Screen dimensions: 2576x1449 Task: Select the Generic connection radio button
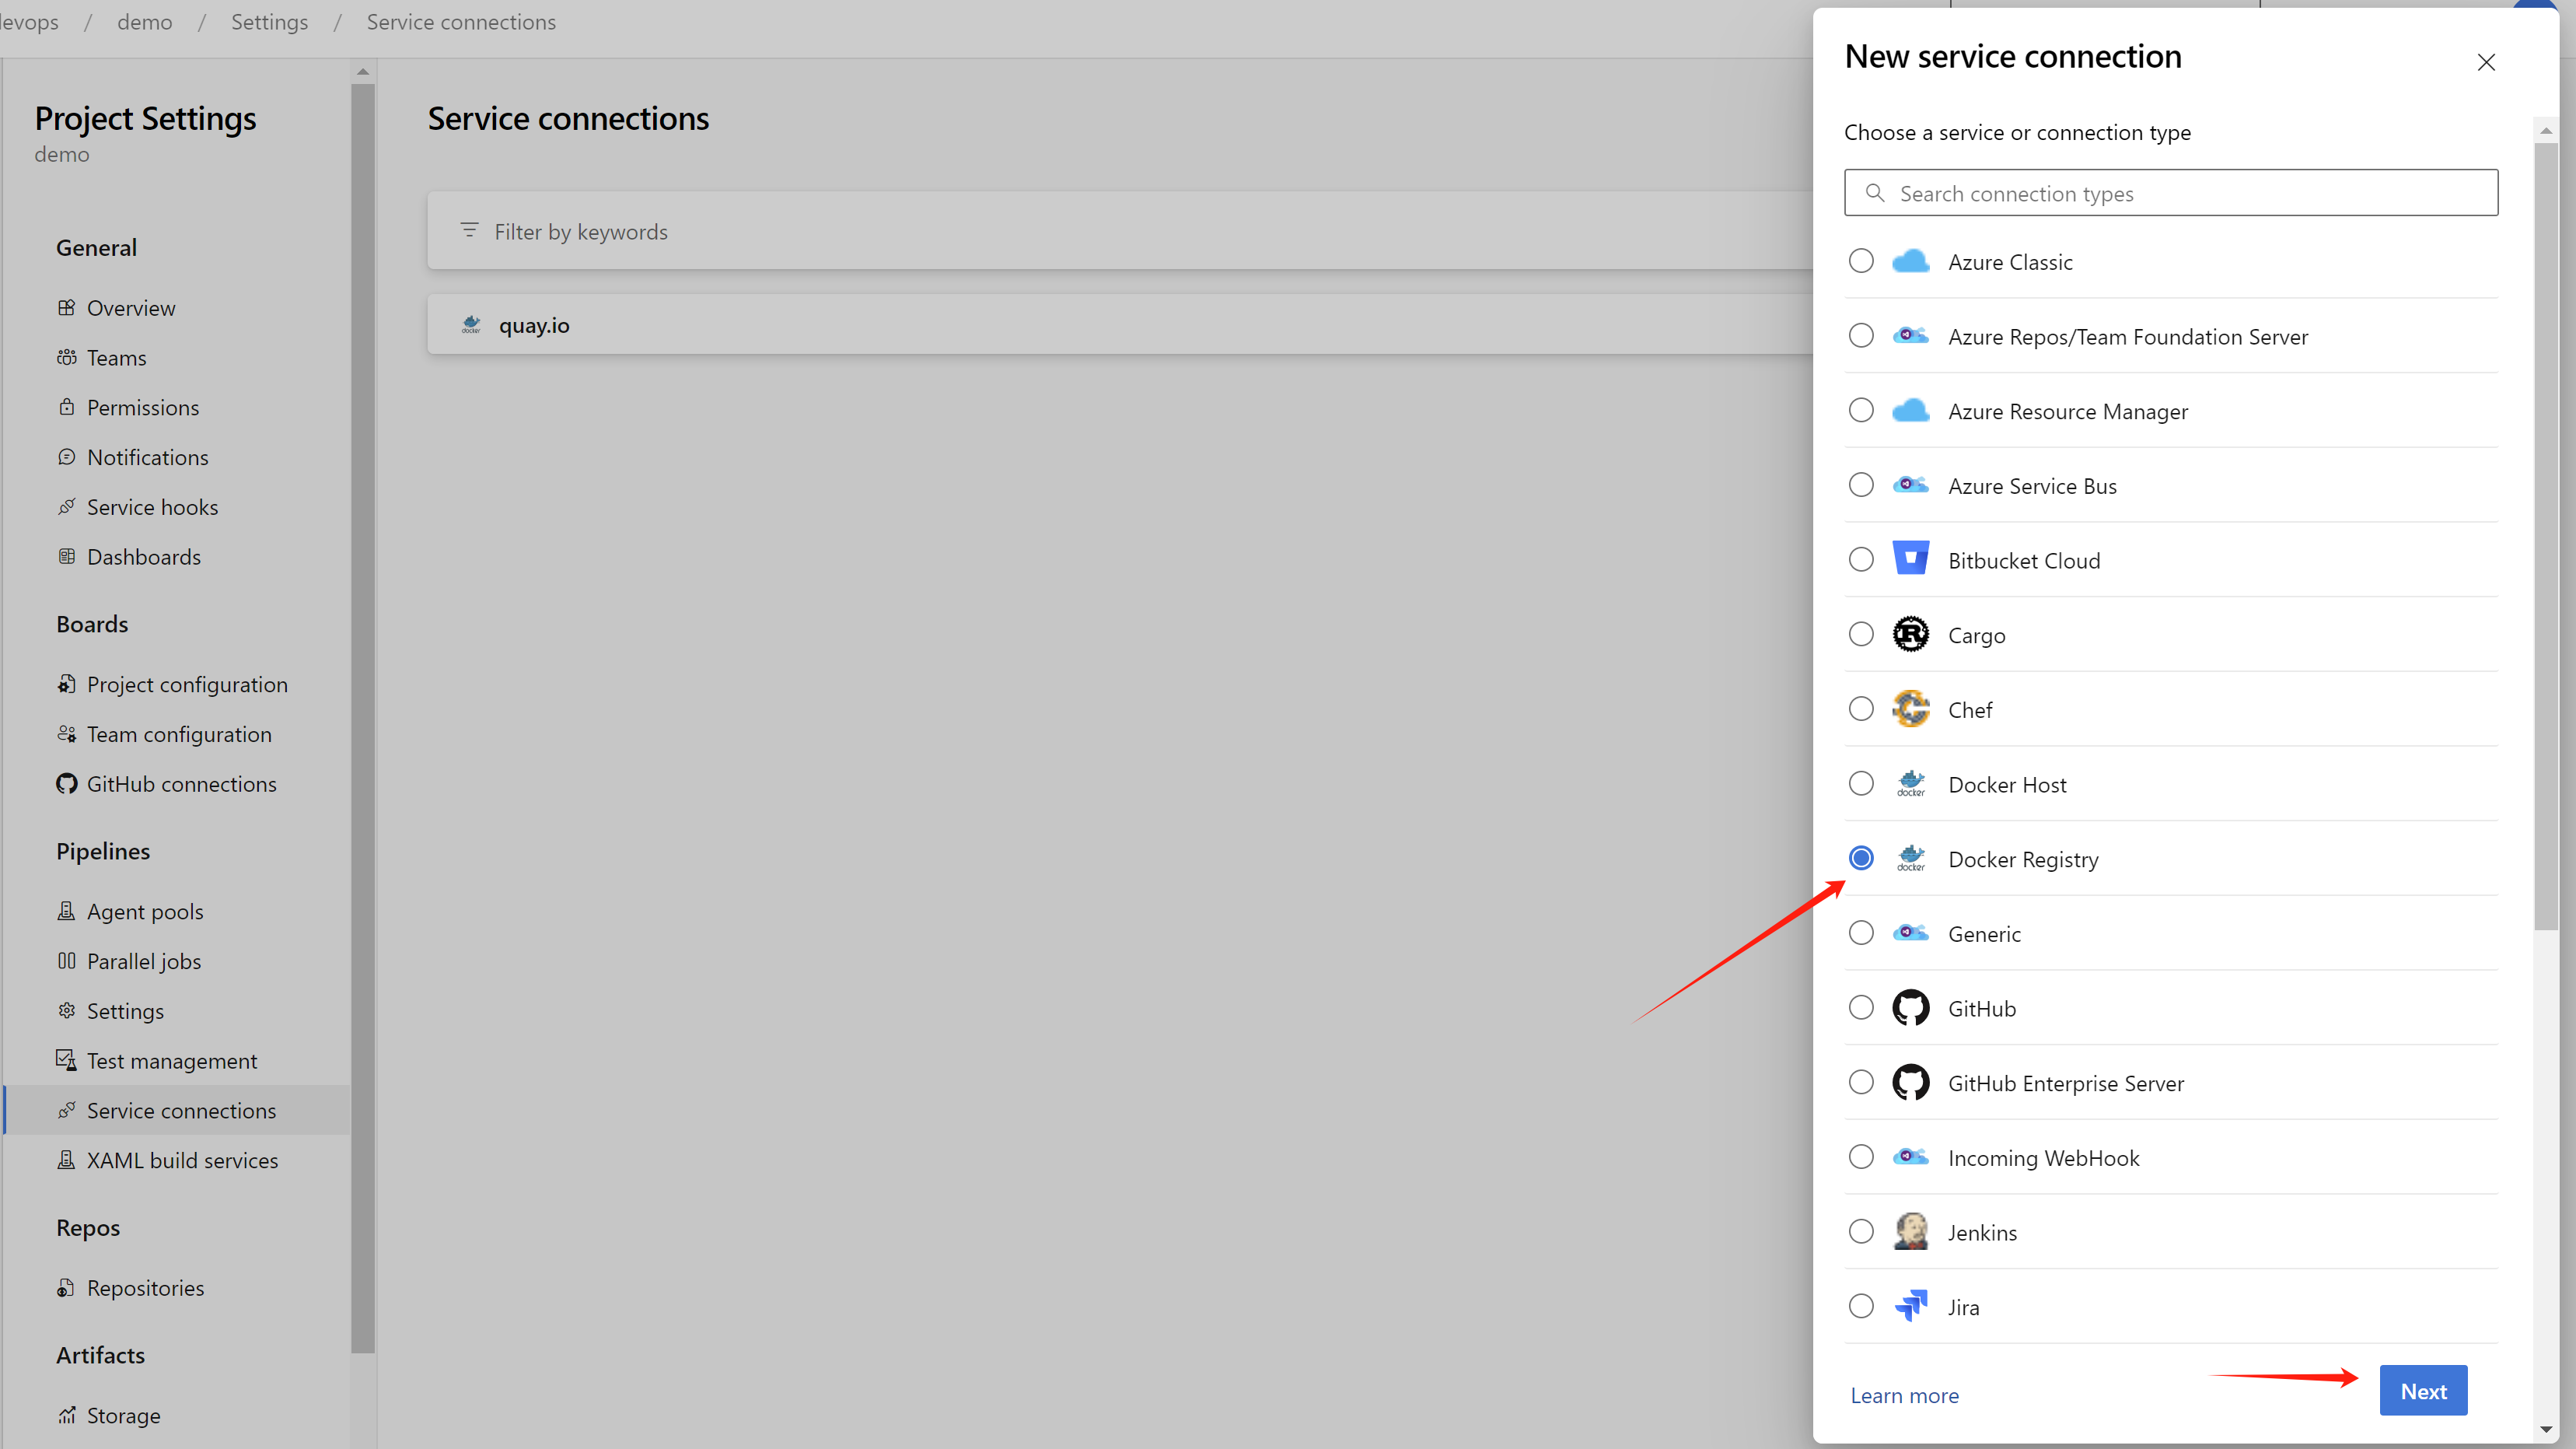point(1861,933)
